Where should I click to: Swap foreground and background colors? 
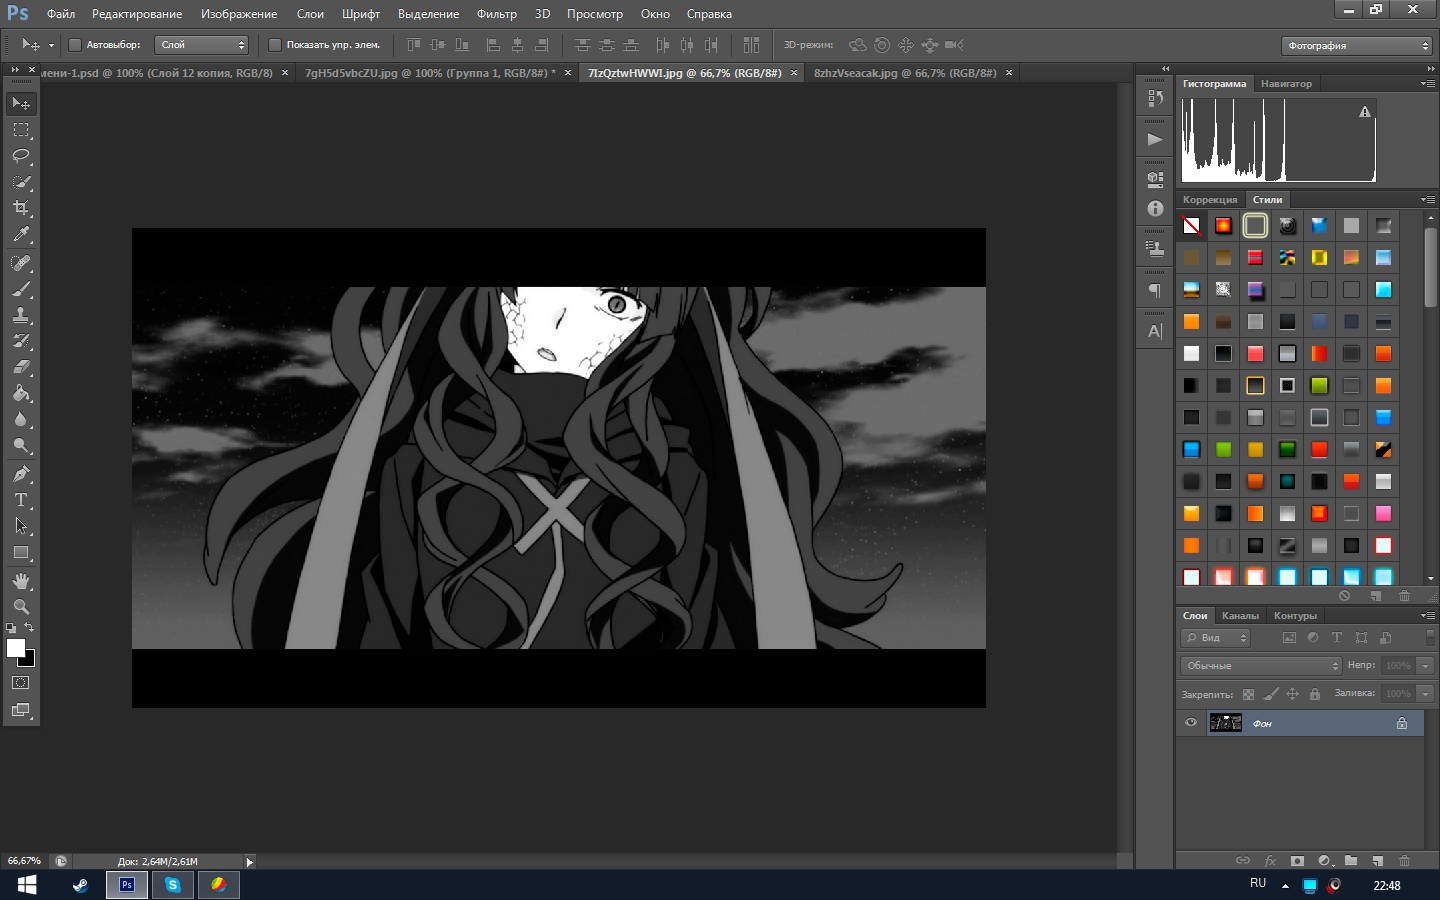tap(30, 628)
